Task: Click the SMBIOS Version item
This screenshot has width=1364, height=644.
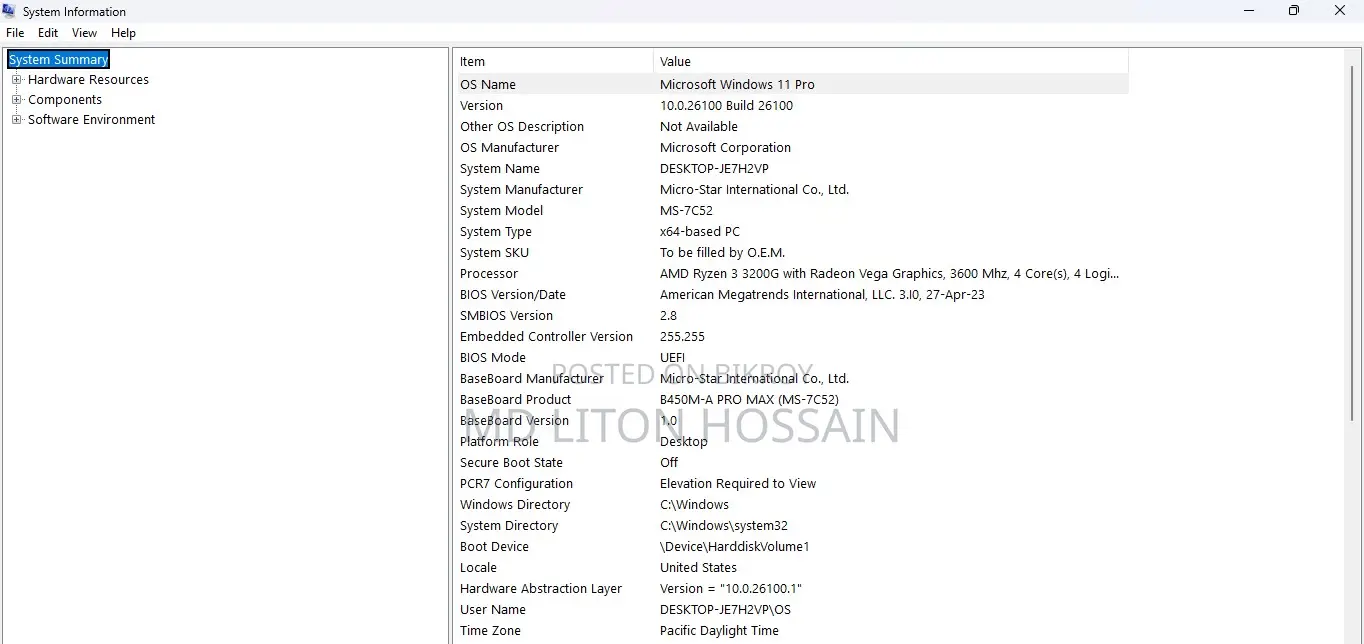Action: 506,316
